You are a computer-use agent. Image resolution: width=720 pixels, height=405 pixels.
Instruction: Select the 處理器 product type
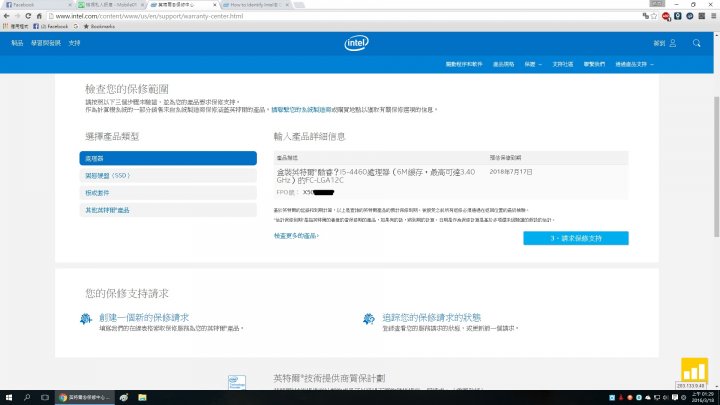click(x=168, y=158)
